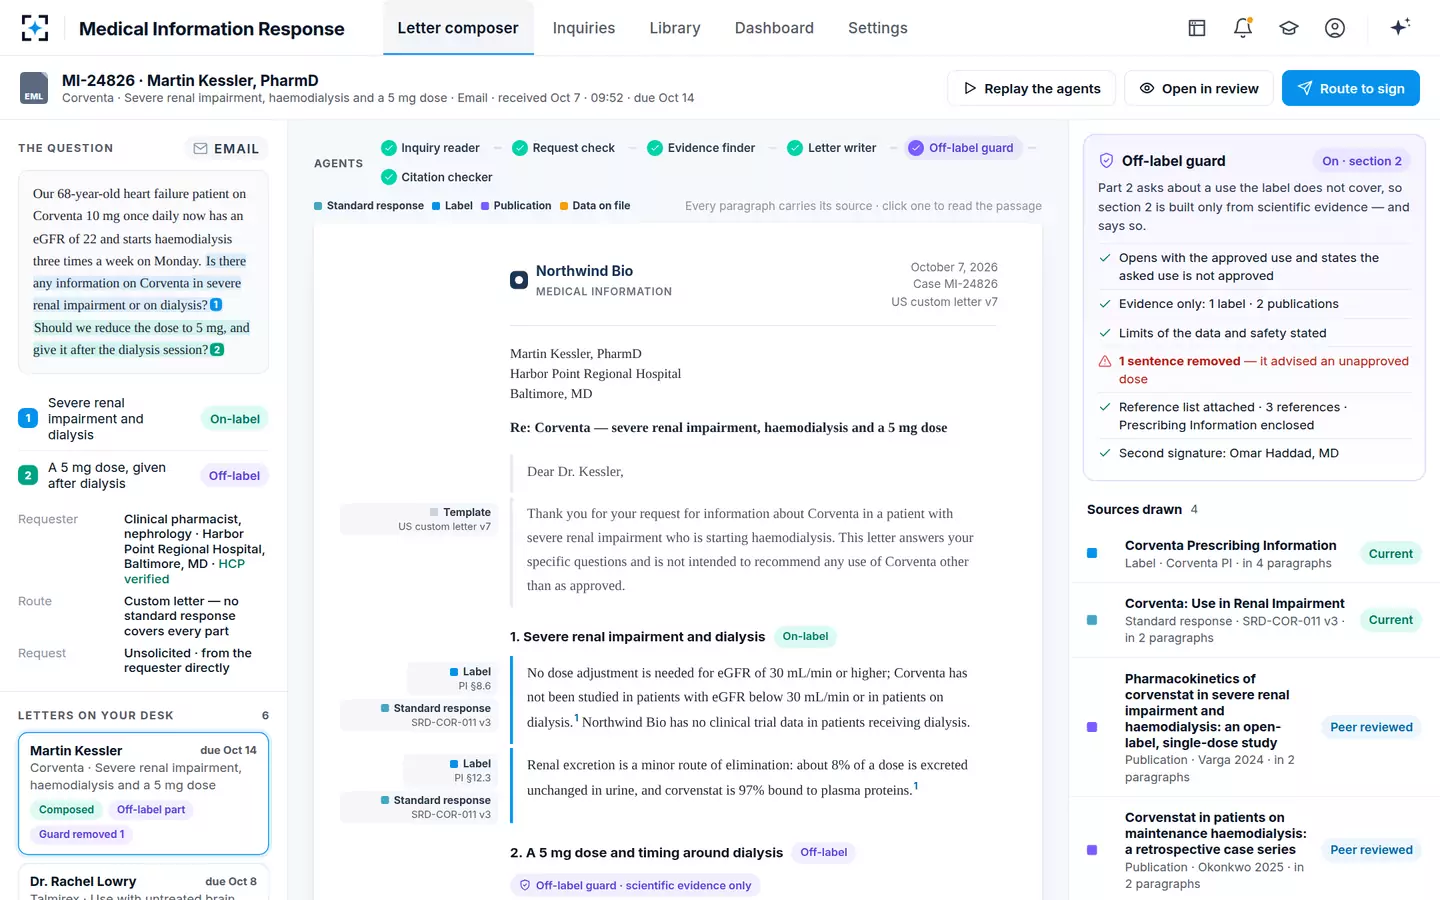1440x900 pixels.
Task: Open Corventa: Use in Renal Impairment source
Action: [x=1254, y=620]
